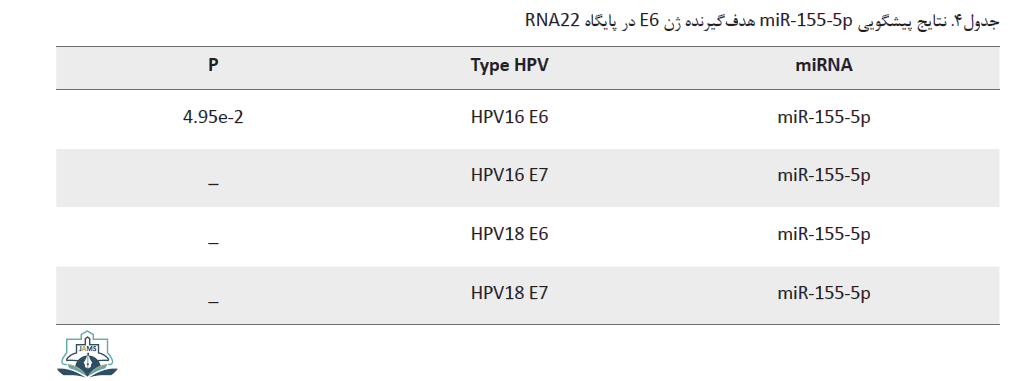Click the 4.95e-2 P value cell
1031x381 pixels.
[213, 118]
